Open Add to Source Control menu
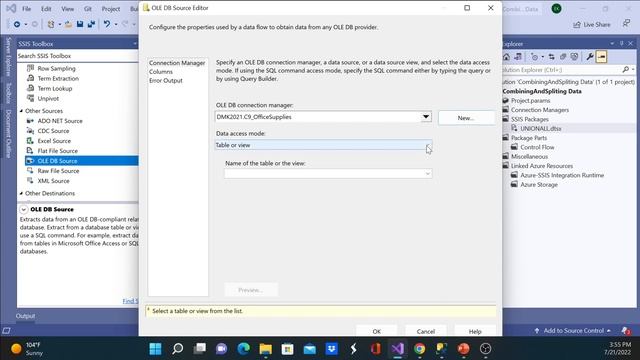Image resolution: width=640 pixels, height=360 pixels. 573,331
